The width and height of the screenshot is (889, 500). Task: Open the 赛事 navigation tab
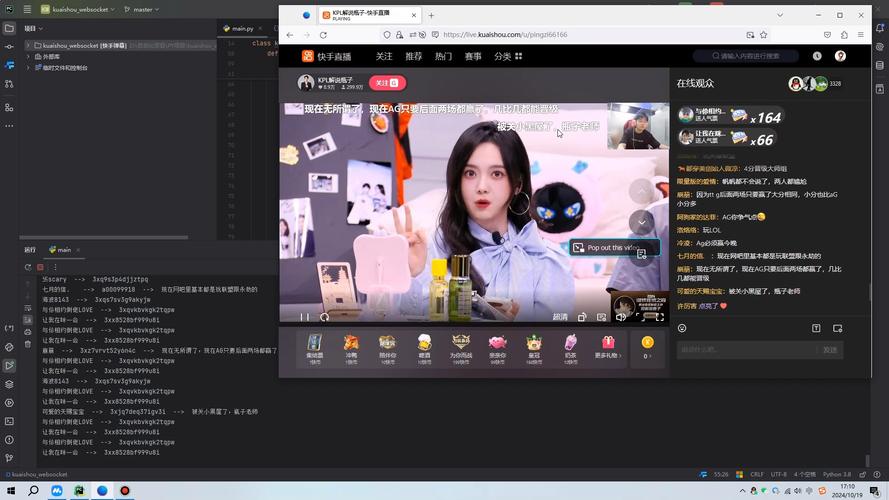click(x=473, y=57)
